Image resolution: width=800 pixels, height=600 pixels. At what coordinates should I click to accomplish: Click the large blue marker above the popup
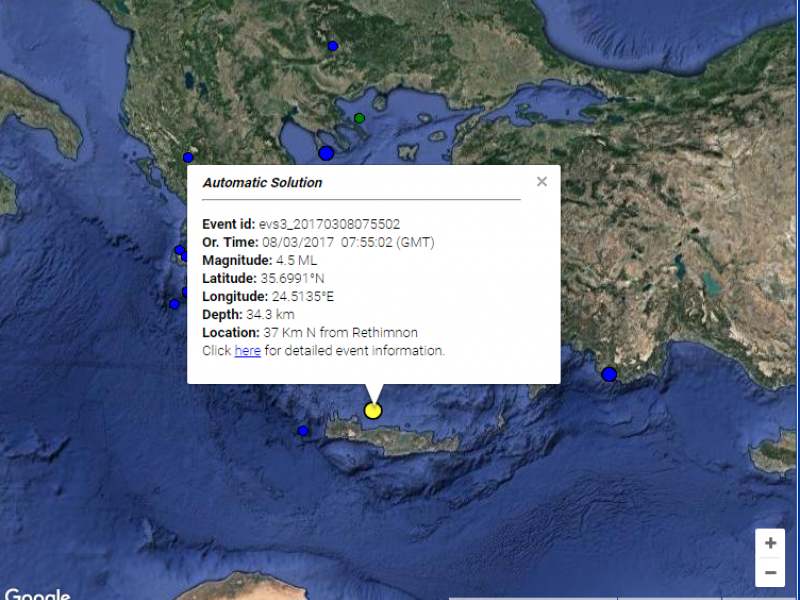pos(326,153)
